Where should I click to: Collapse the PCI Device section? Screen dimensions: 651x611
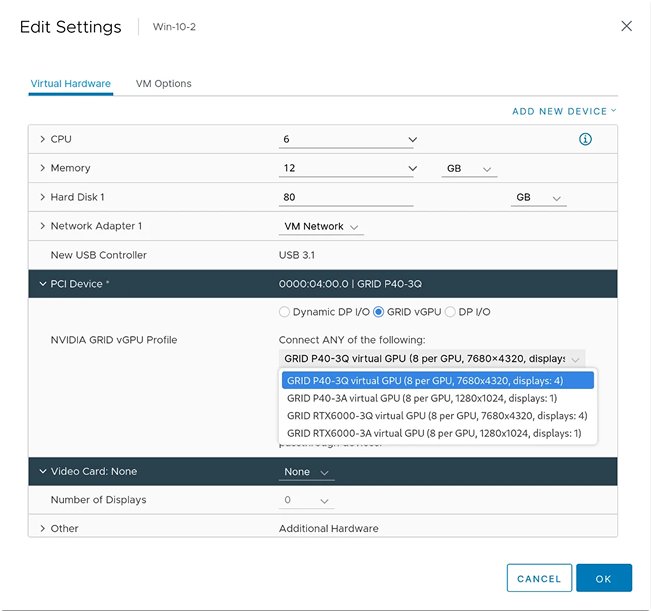pos(42,284)
